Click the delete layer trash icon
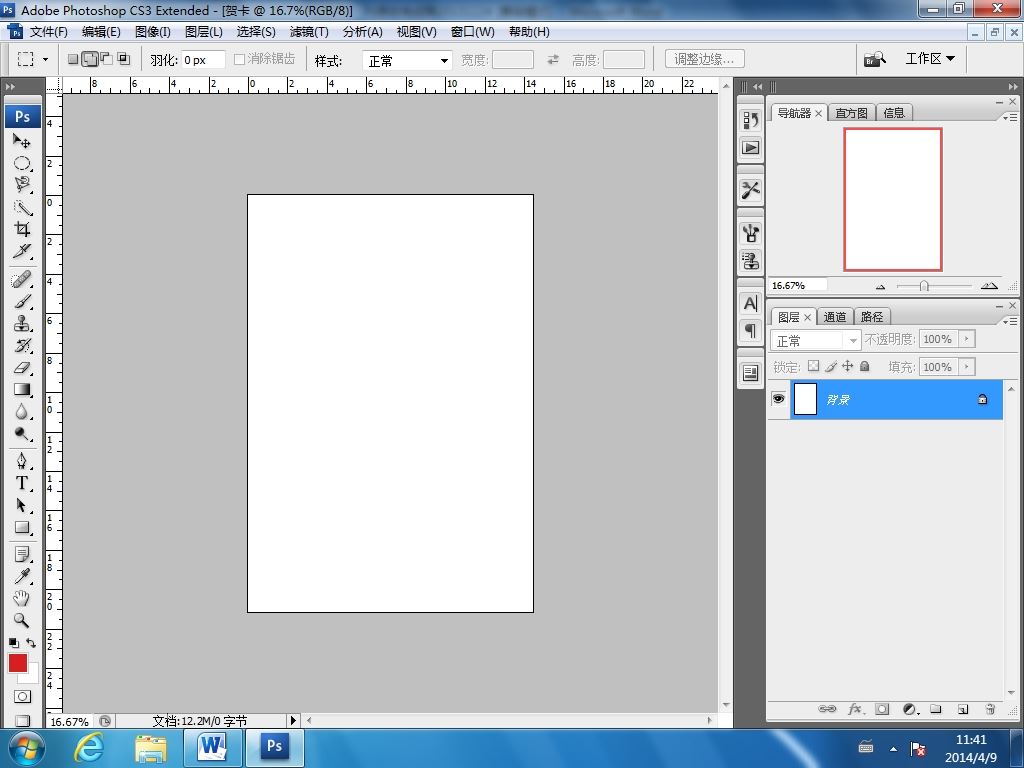The image size is (1024, 768). click(990, 709)
